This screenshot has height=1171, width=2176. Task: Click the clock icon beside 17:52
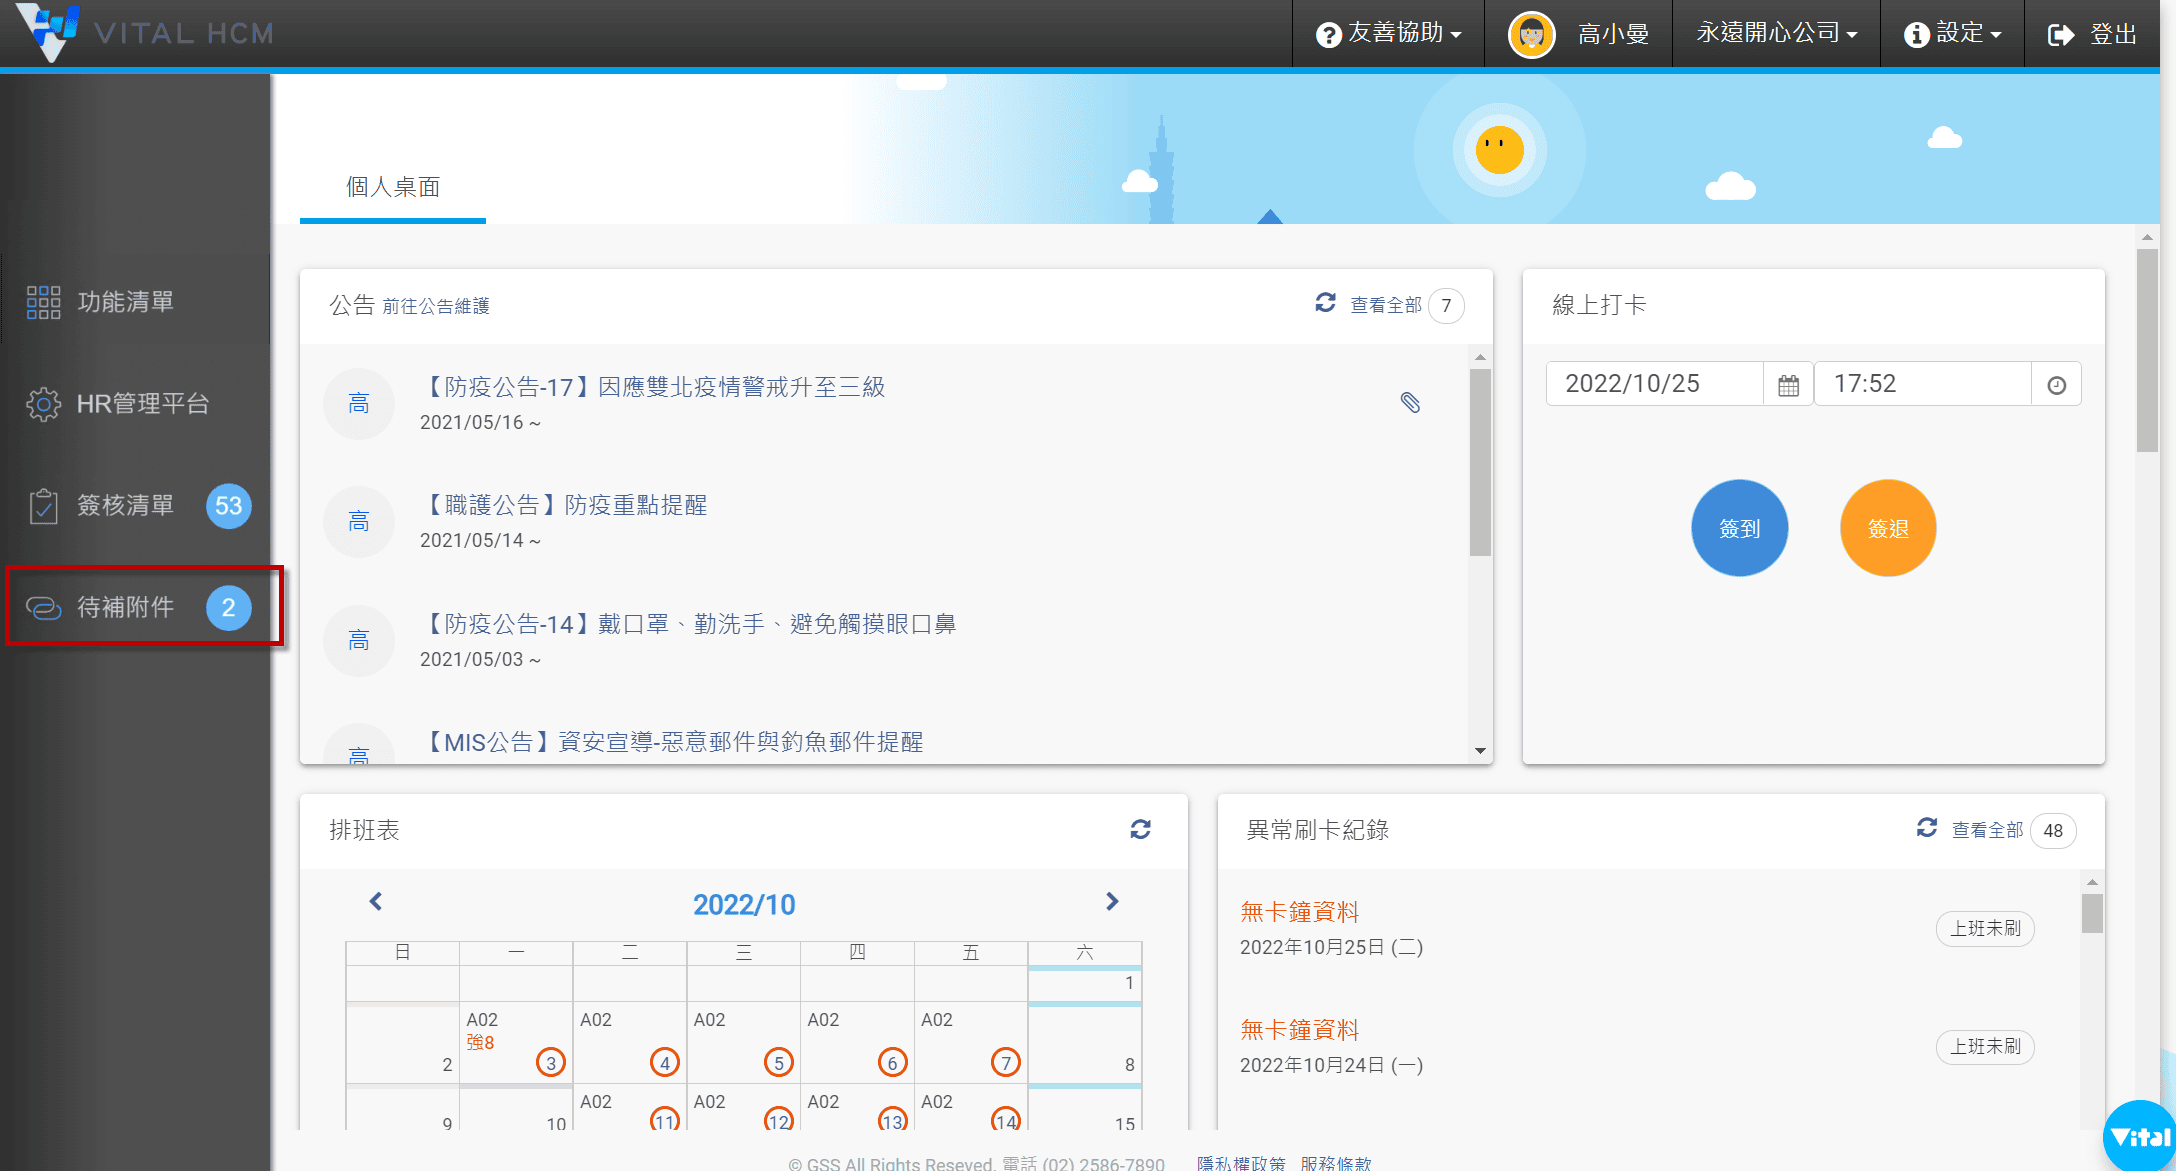[x=2056, y=385]
